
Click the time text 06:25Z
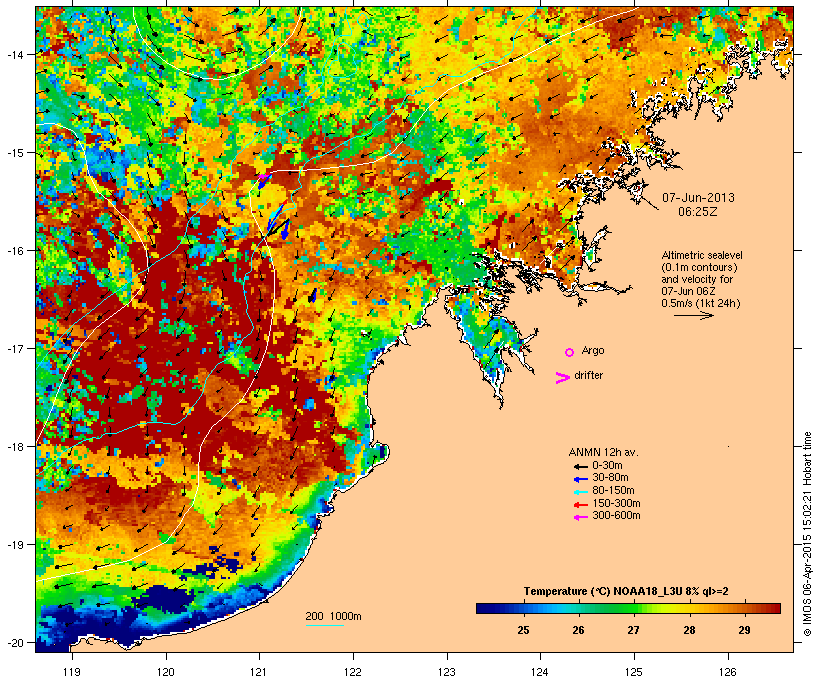point(698,212)
